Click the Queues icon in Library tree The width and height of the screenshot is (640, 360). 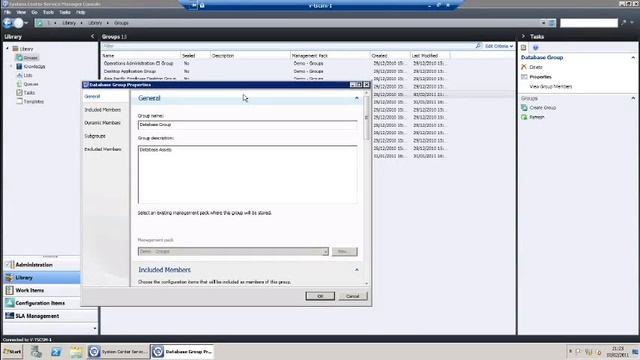[19, 84]
